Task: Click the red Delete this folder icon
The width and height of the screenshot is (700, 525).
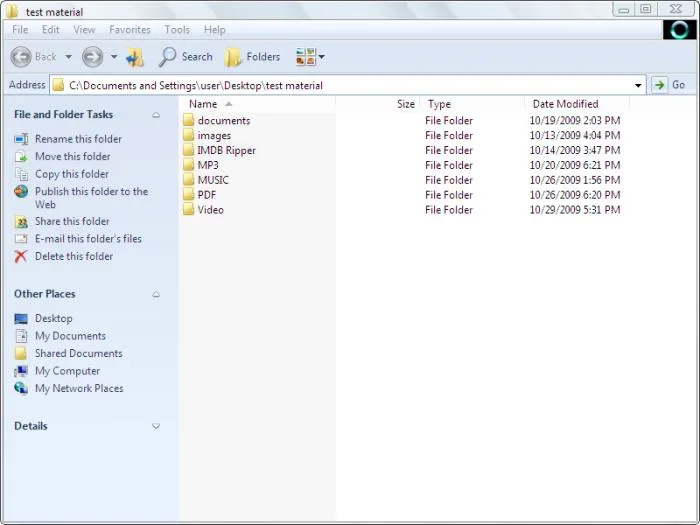Action: pos(21,256)
